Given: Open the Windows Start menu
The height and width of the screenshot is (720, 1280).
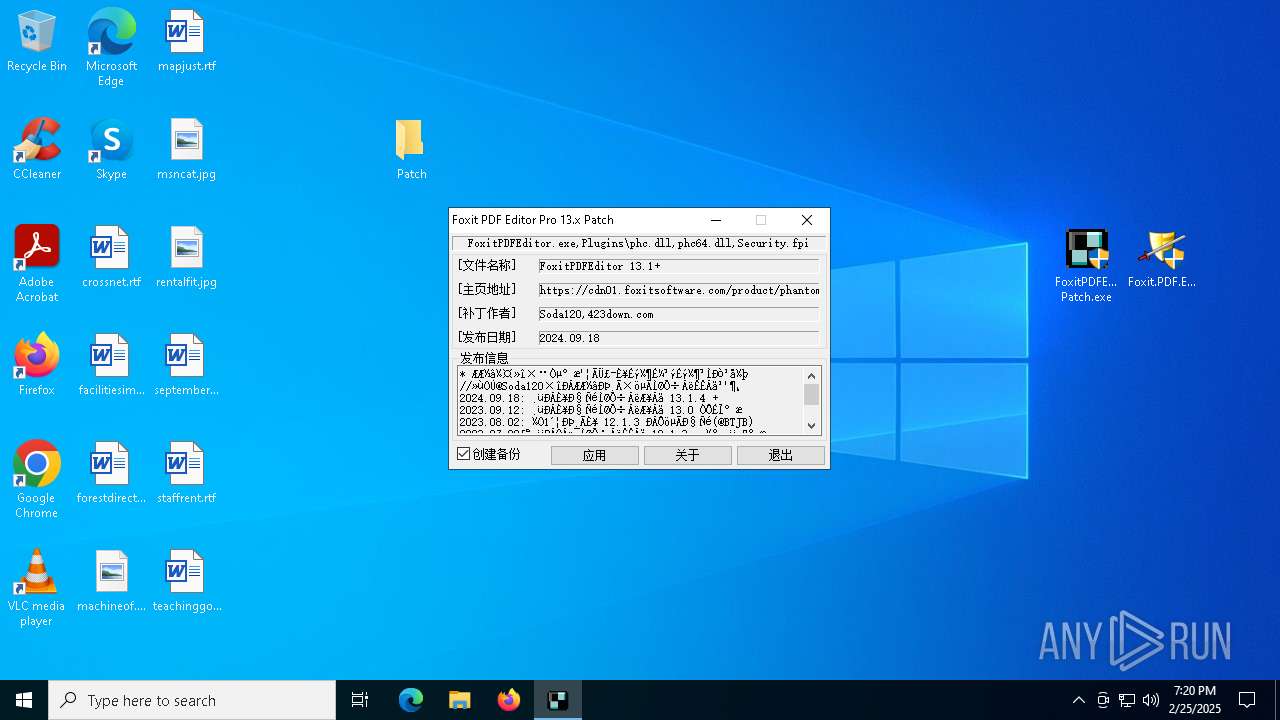Looking at the screenshot, I should pos(24,700).
